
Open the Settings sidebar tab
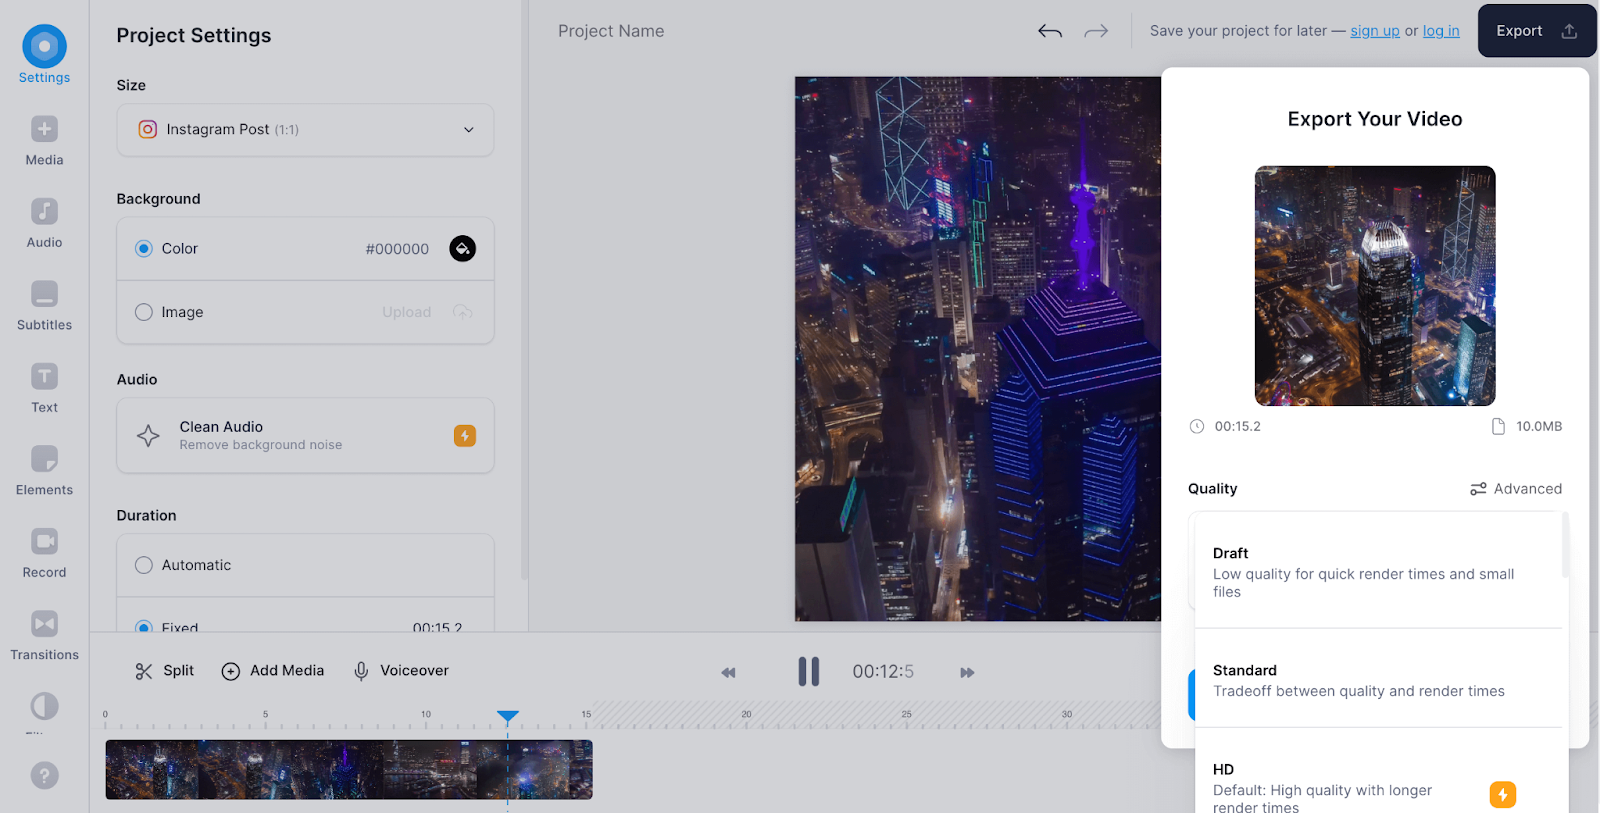point(44,55)
